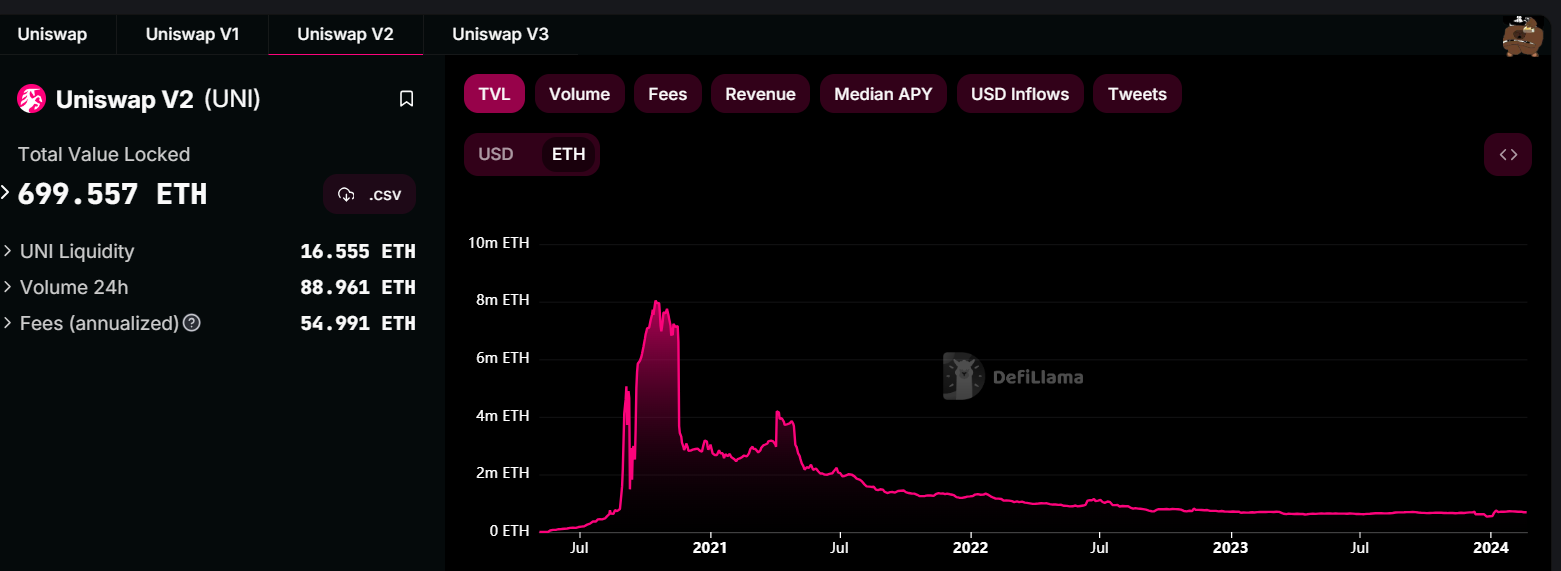Viewport: 1561px width, 571px height.
Task: Switch chart denomination to USD
Action: tap(496, 154)
